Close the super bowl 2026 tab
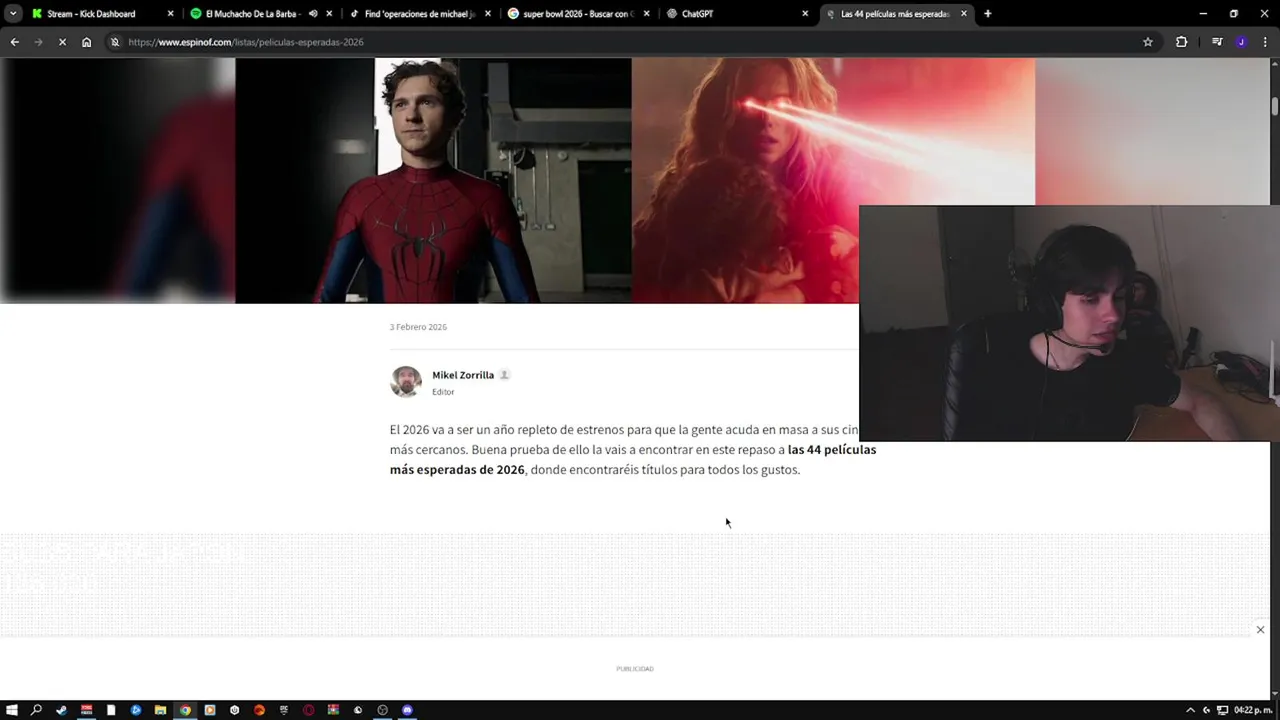1280x720 pixels. (x=646, y=14)
